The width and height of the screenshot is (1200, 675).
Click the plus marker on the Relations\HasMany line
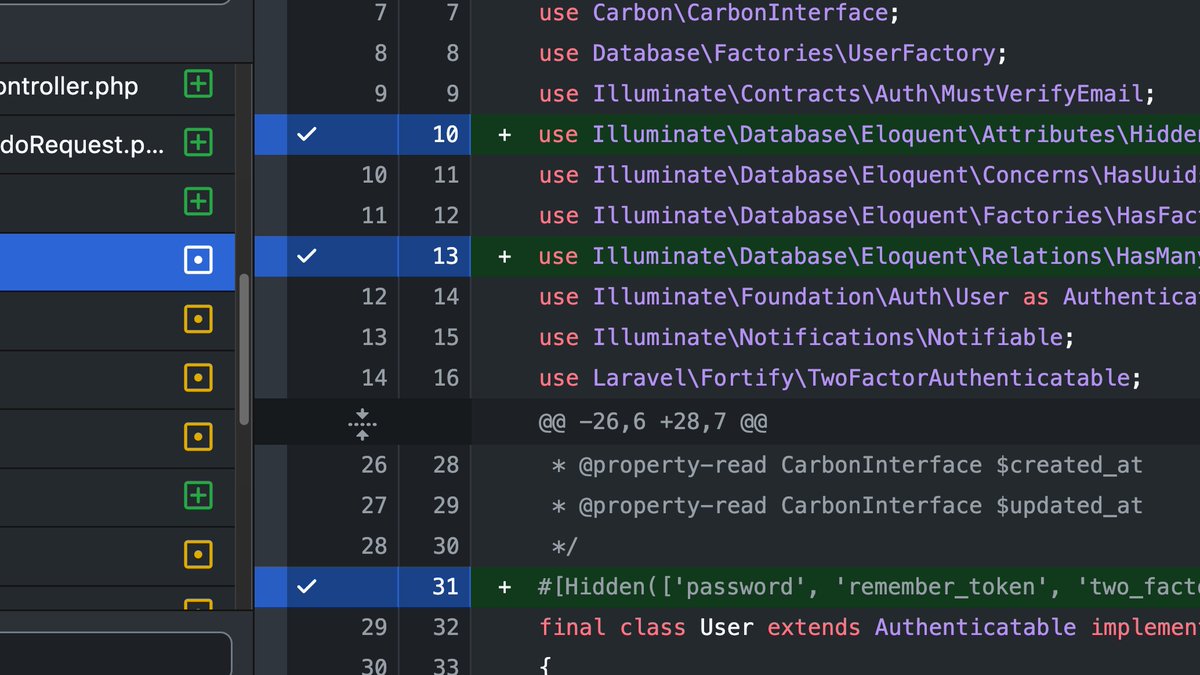click(x=505, y=256)
